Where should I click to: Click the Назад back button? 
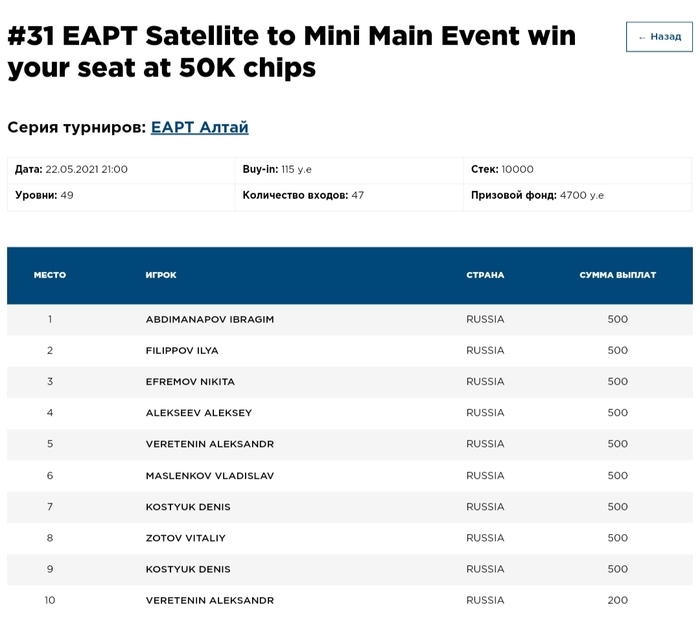click(659, 37)
